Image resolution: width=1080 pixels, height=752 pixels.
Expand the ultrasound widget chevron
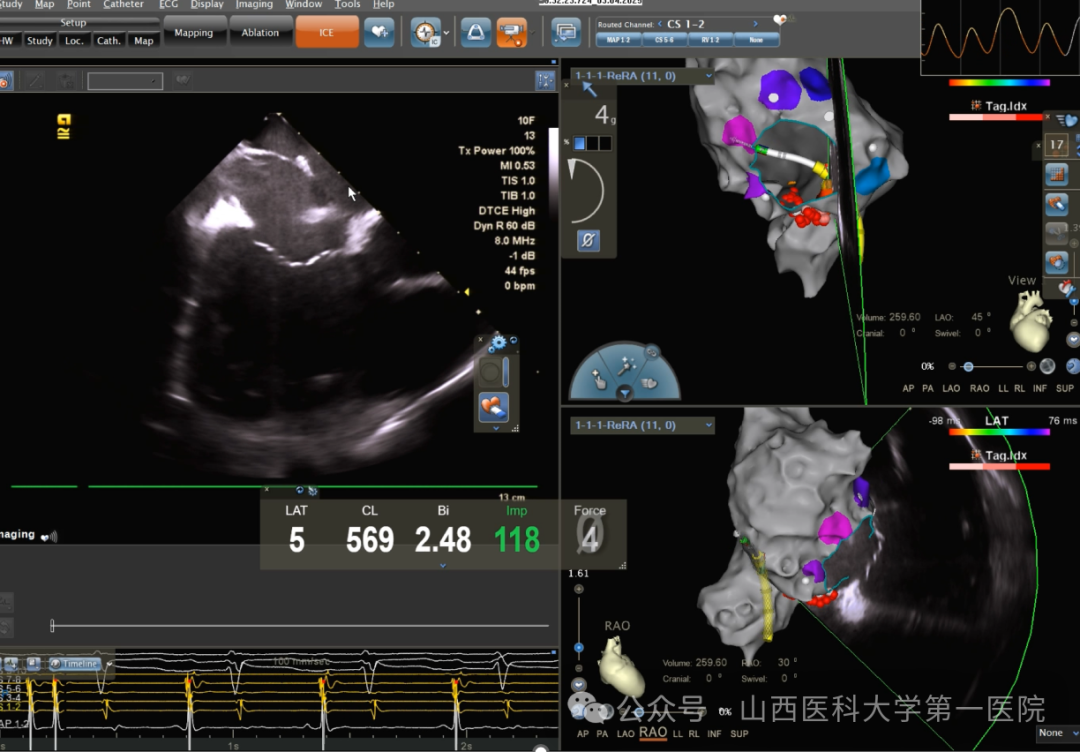click(x=496, y=428)
